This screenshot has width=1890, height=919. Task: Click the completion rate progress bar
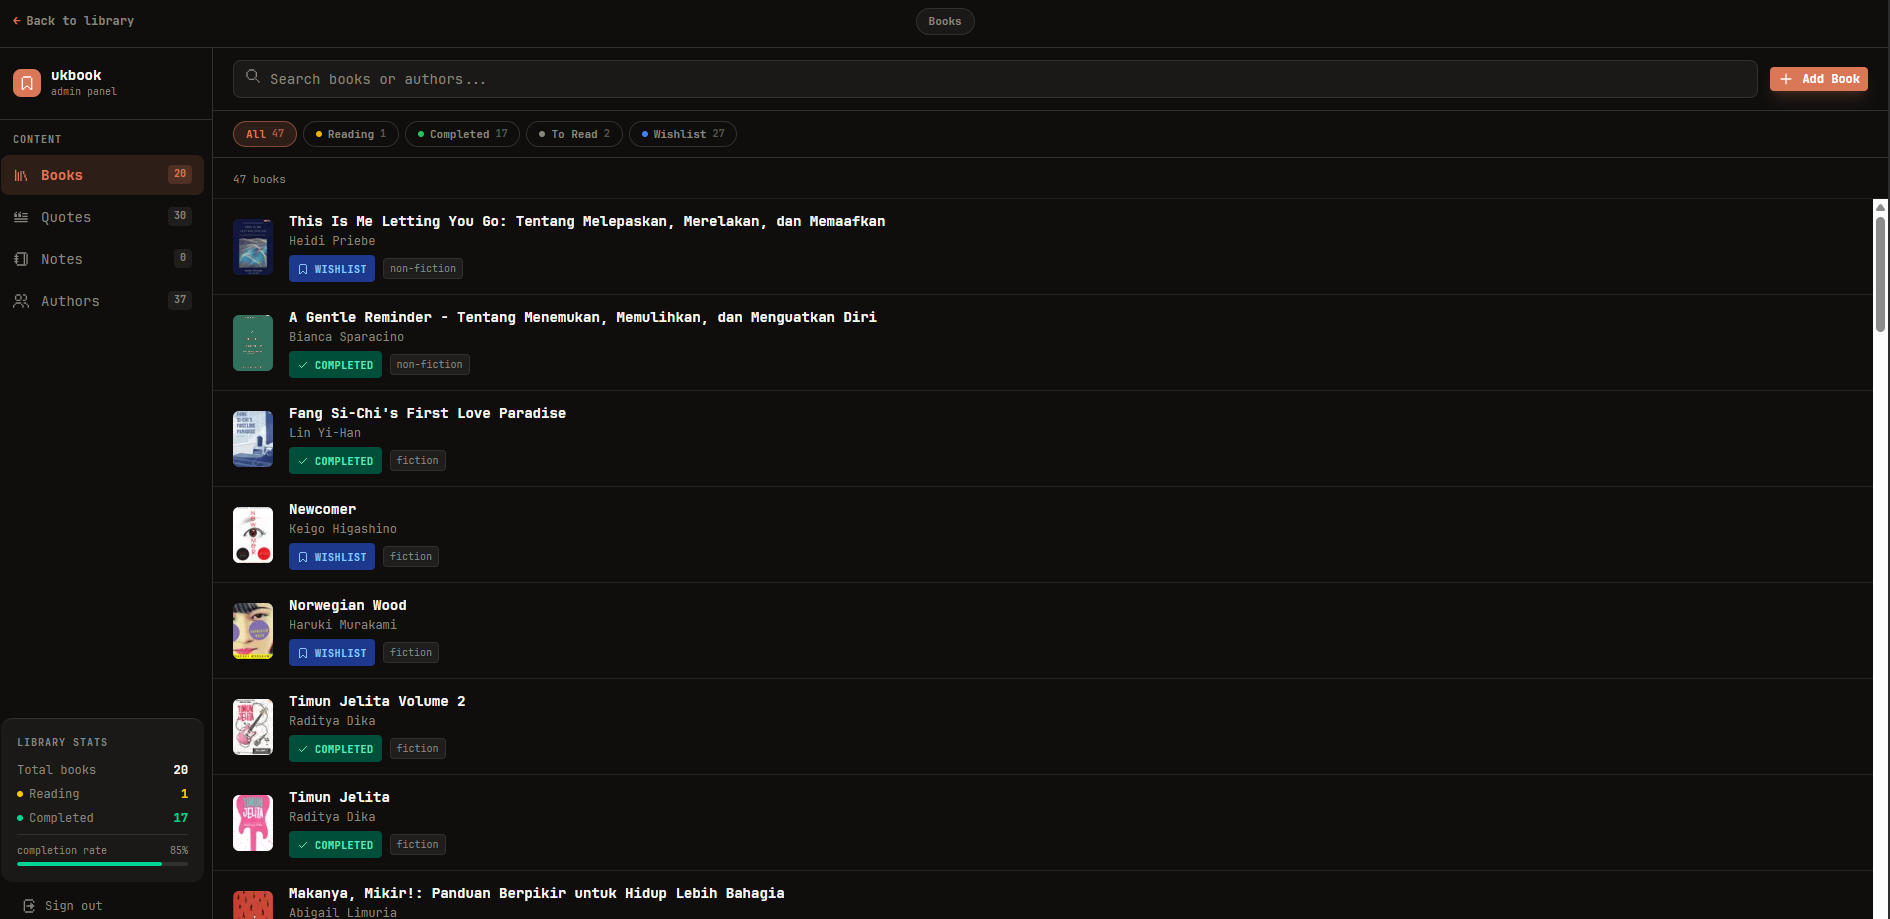[x=102, y=864]
